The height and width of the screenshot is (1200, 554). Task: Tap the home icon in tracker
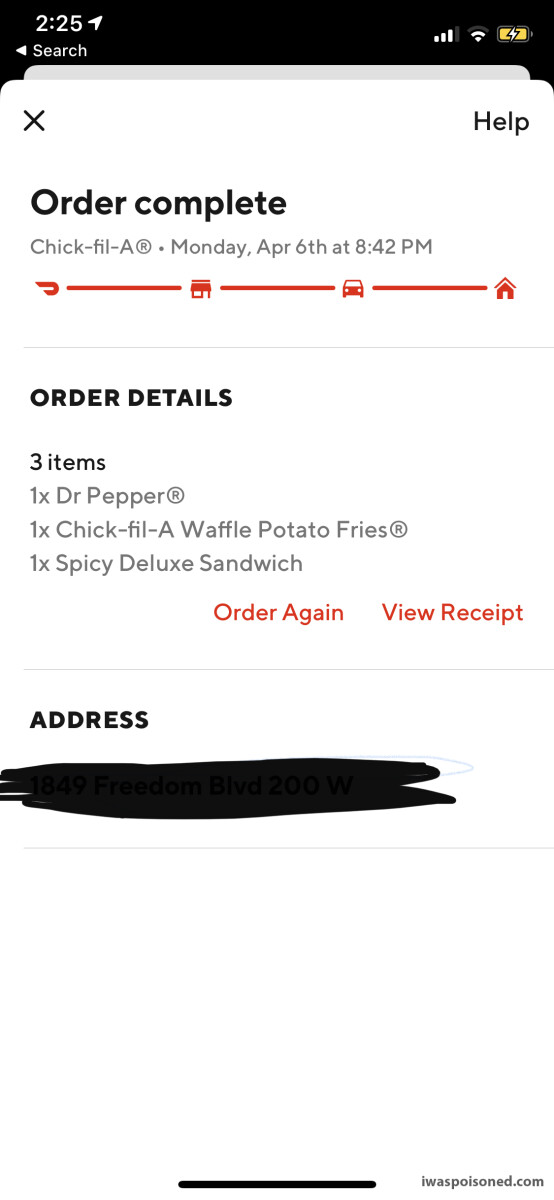(506, 289)
